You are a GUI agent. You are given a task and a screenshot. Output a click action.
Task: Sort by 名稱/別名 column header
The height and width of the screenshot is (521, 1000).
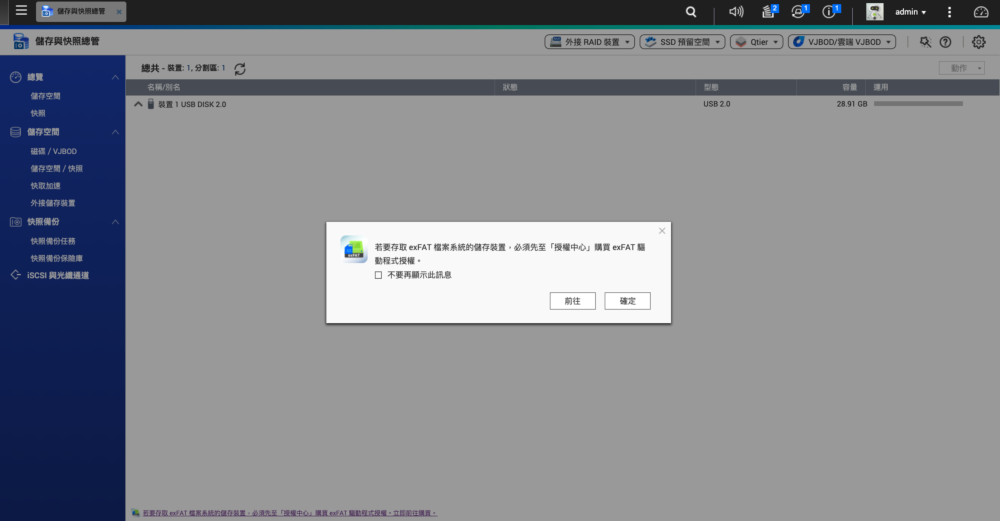pyautogui.click(x=163, y=87)
